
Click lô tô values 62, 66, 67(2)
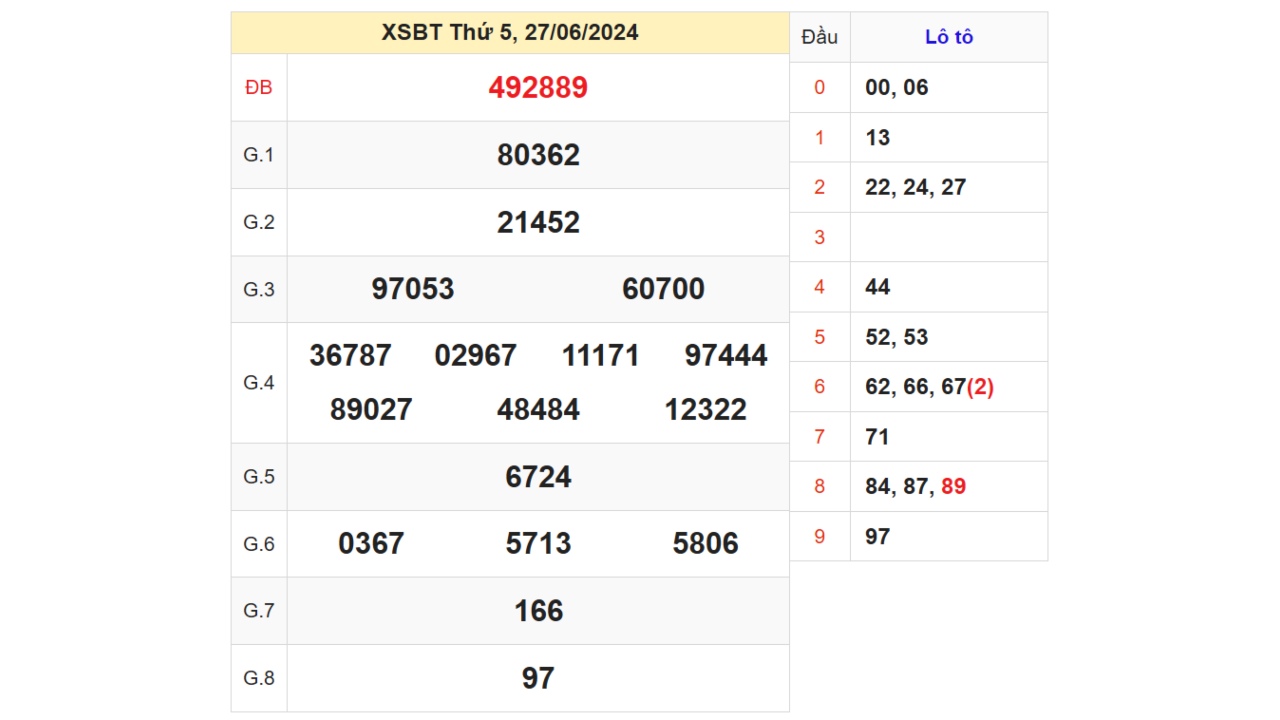point(930,387)
